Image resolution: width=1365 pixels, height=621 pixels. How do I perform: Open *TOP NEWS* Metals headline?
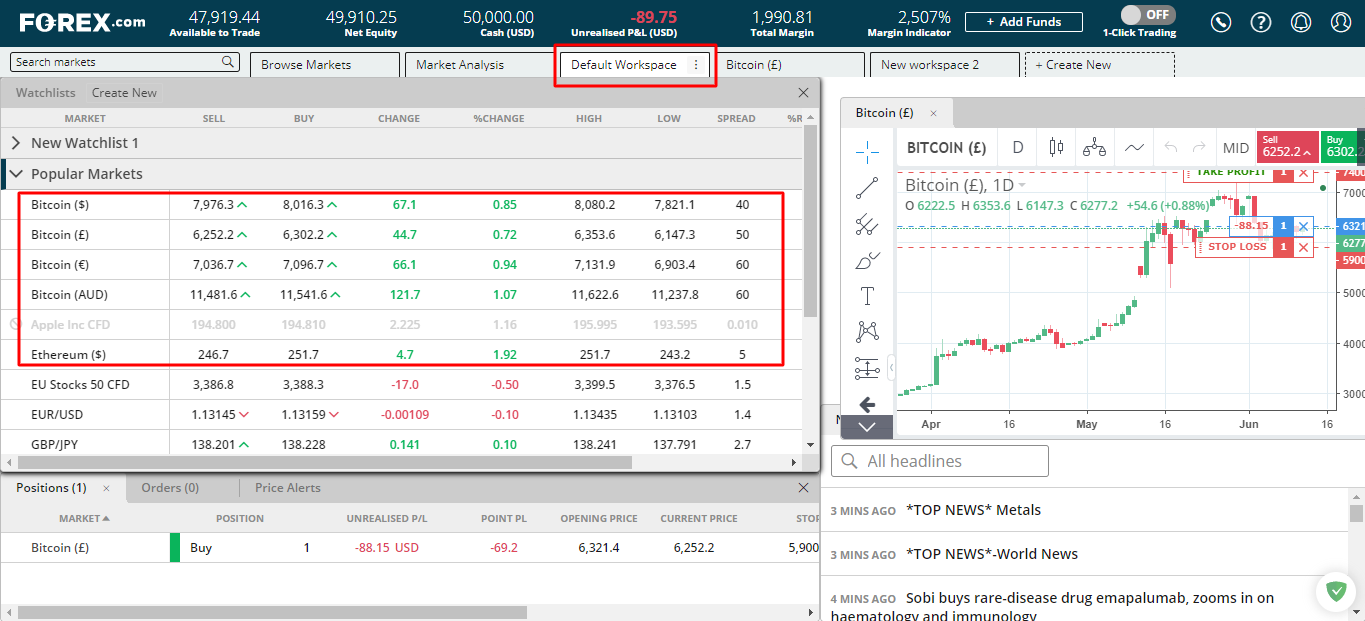click(973, 510)
